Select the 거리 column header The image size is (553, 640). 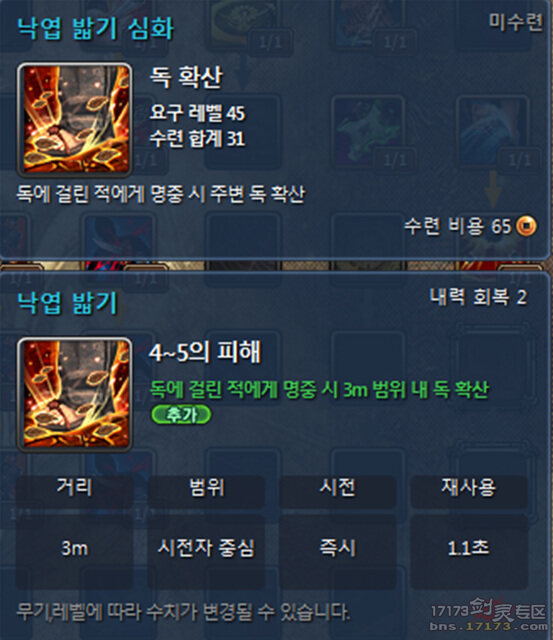pyautogui.click(x=74, y=487)
